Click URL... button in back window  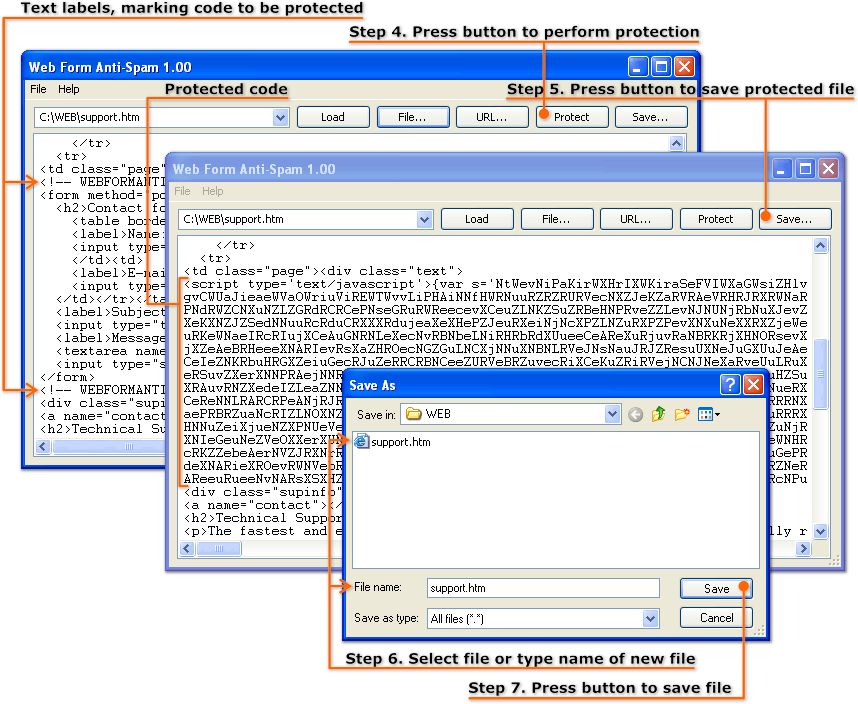[492, 117]
